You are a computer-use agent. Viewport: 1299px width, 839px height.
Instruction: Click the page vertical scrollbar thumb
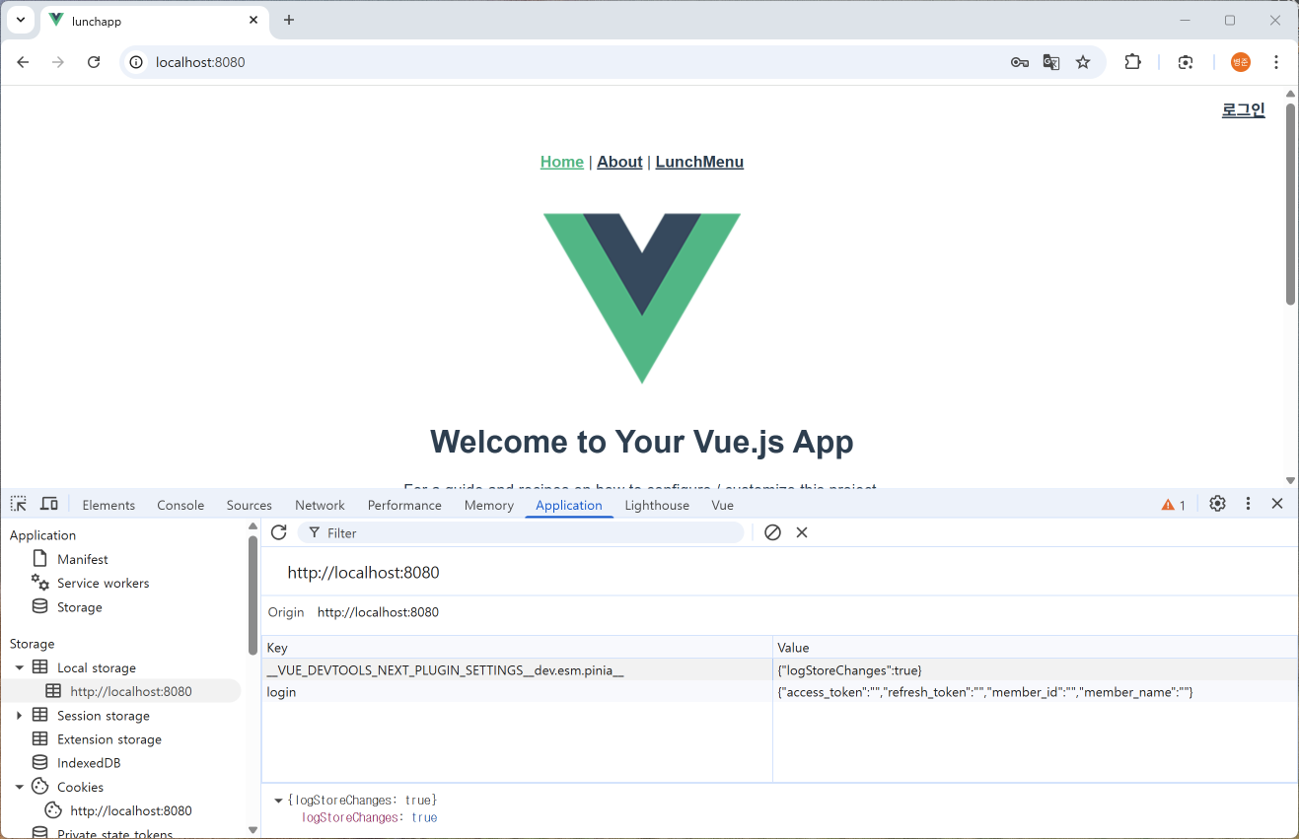tap(1291, 203)
